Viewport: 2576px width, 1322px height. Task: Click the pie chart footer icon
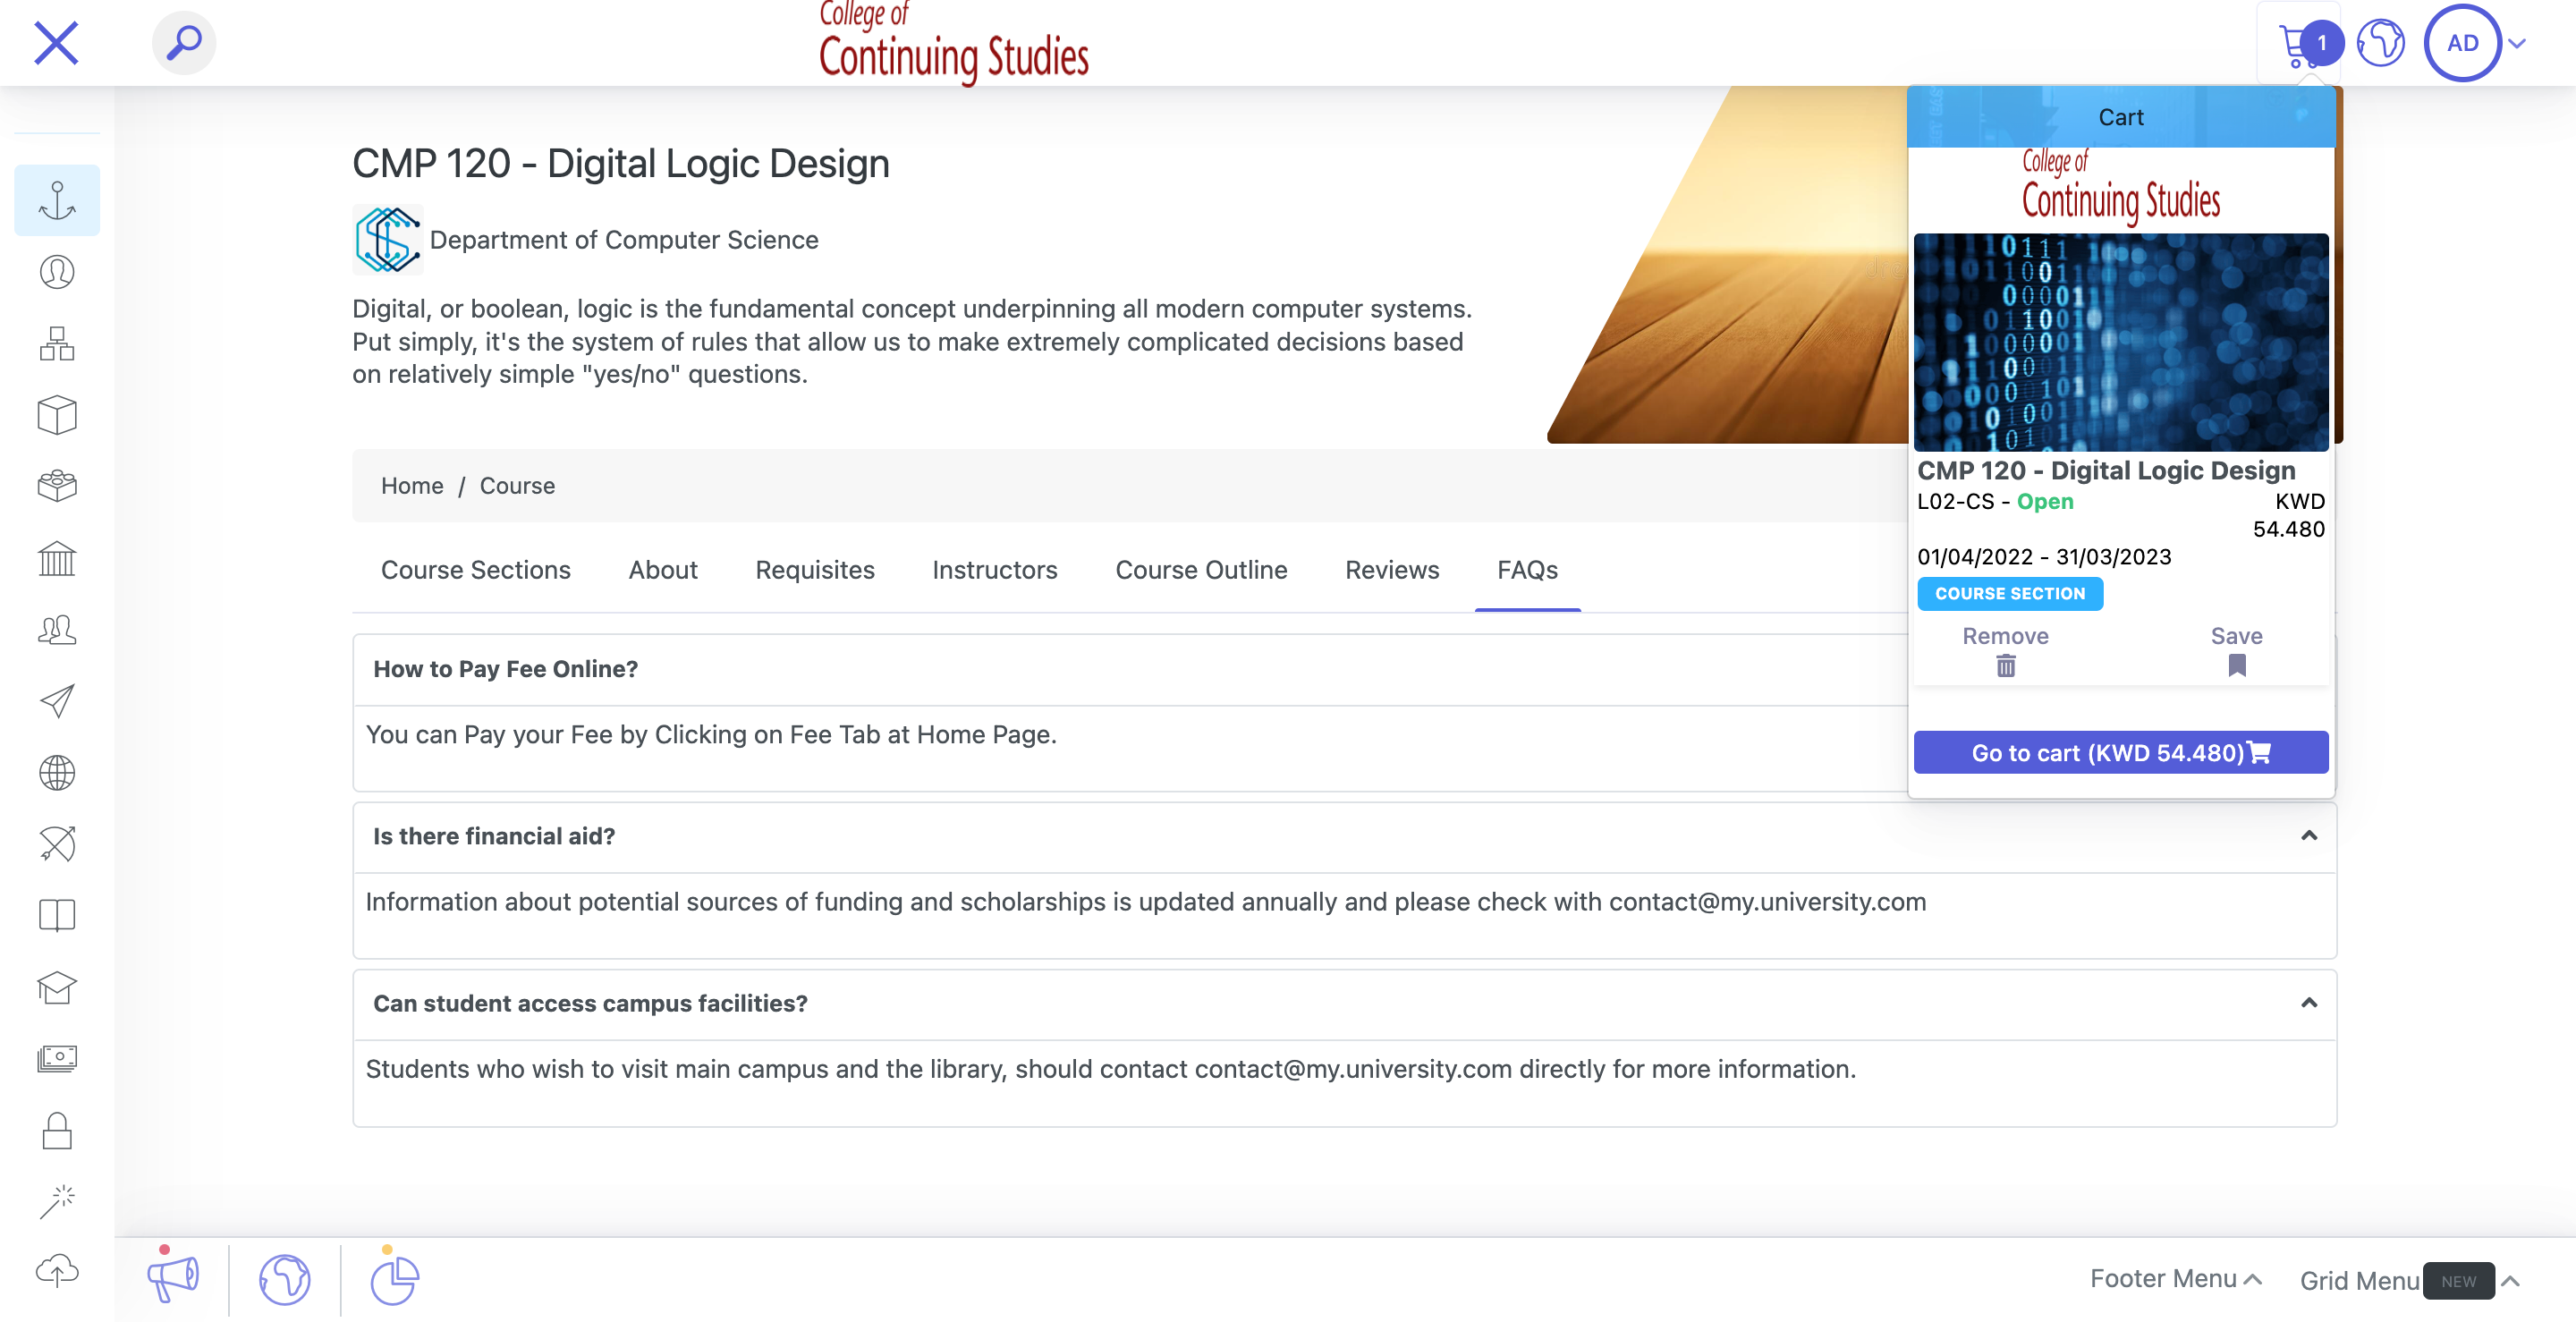394,1279
